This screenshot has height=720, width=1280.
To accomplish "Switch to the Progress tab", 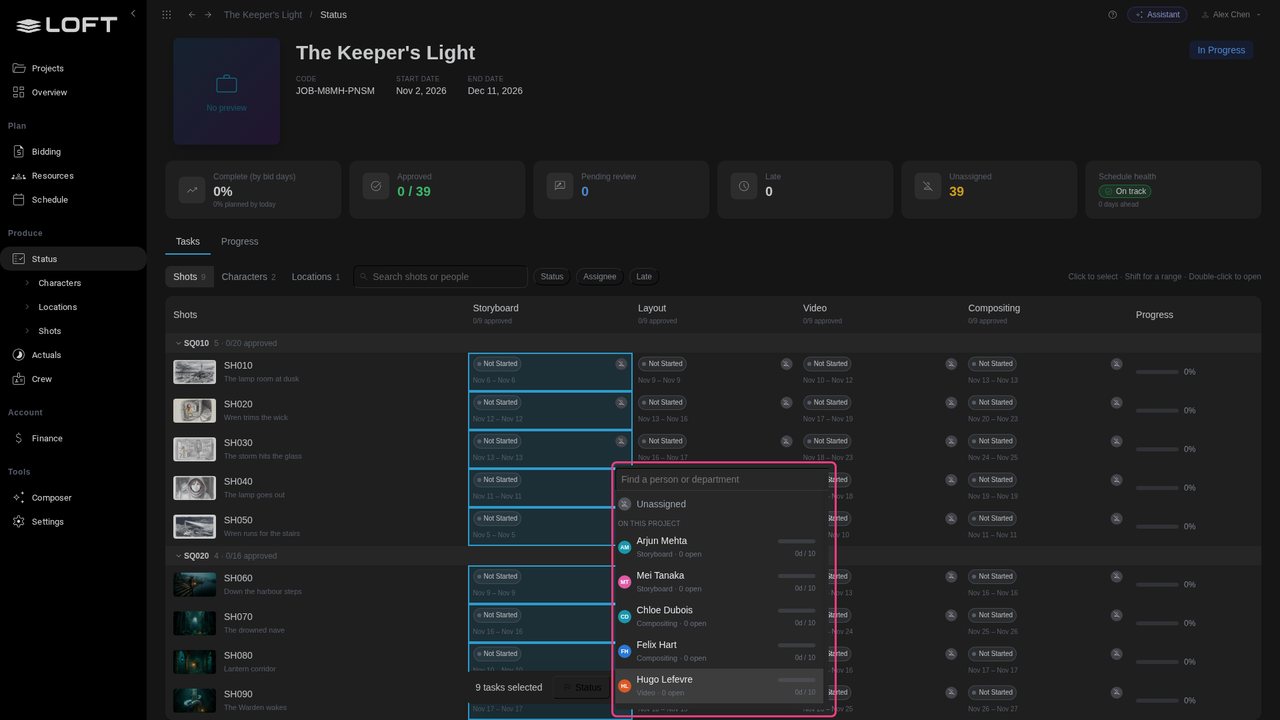I will (239, 242).
